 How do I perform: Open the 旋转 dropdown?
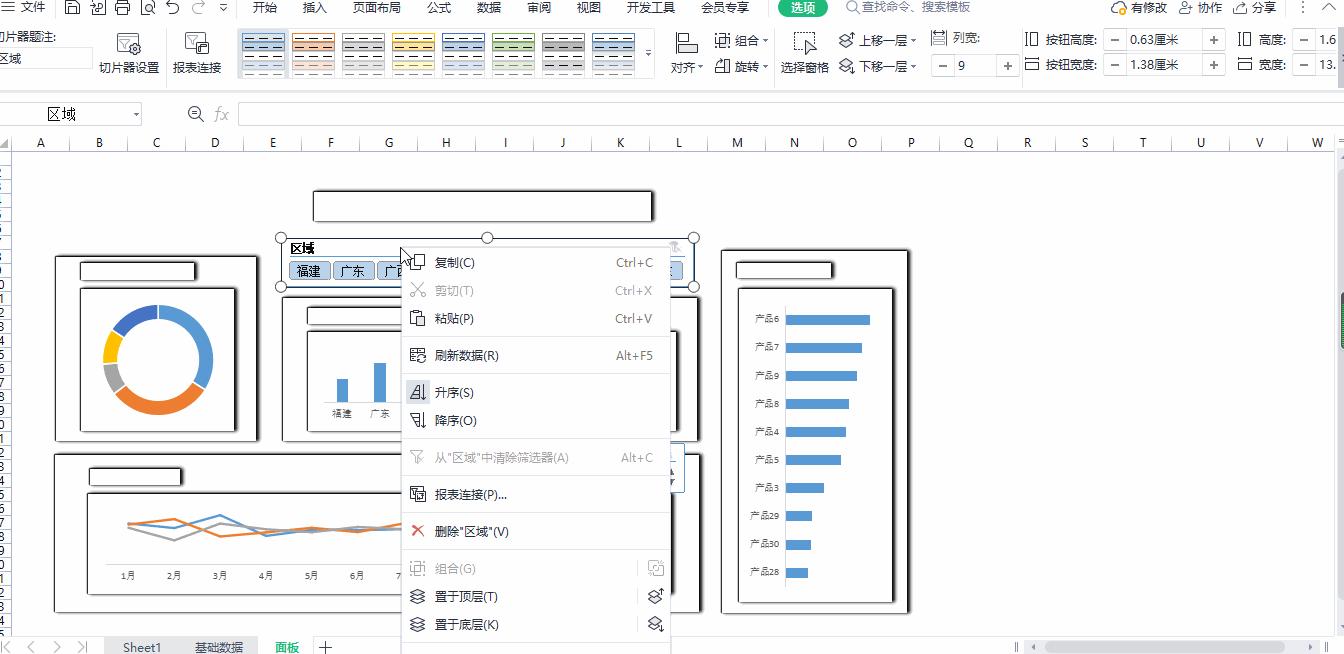click(x=738, y=65)
